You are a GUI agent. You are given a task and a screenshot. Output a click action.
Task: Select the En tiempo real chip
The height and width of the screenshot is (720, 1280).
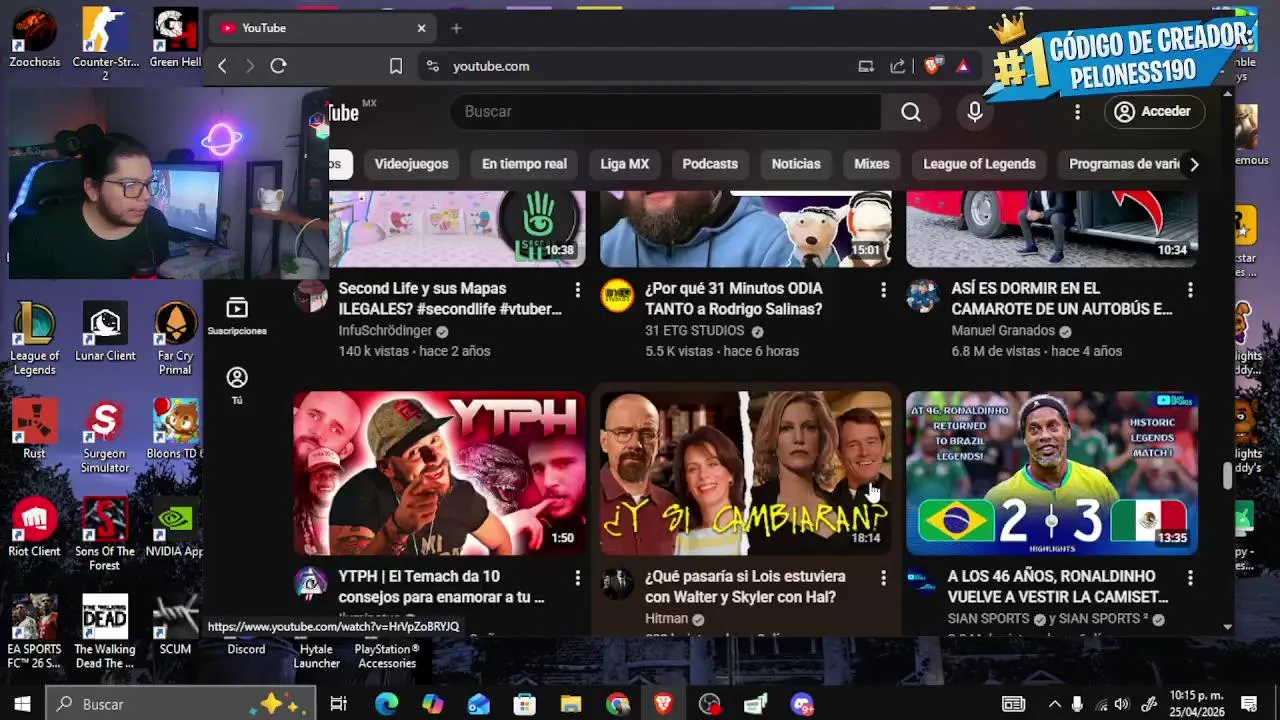[524, 164]
